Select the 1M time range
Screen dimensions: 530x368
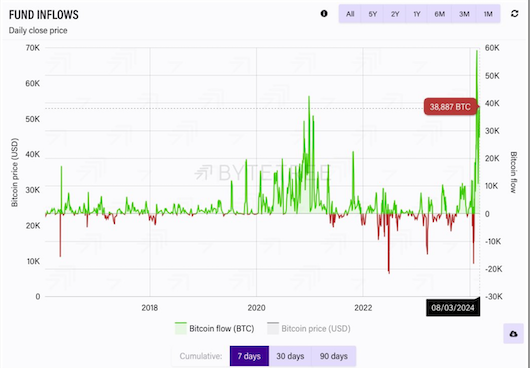[x=488, y=14]
